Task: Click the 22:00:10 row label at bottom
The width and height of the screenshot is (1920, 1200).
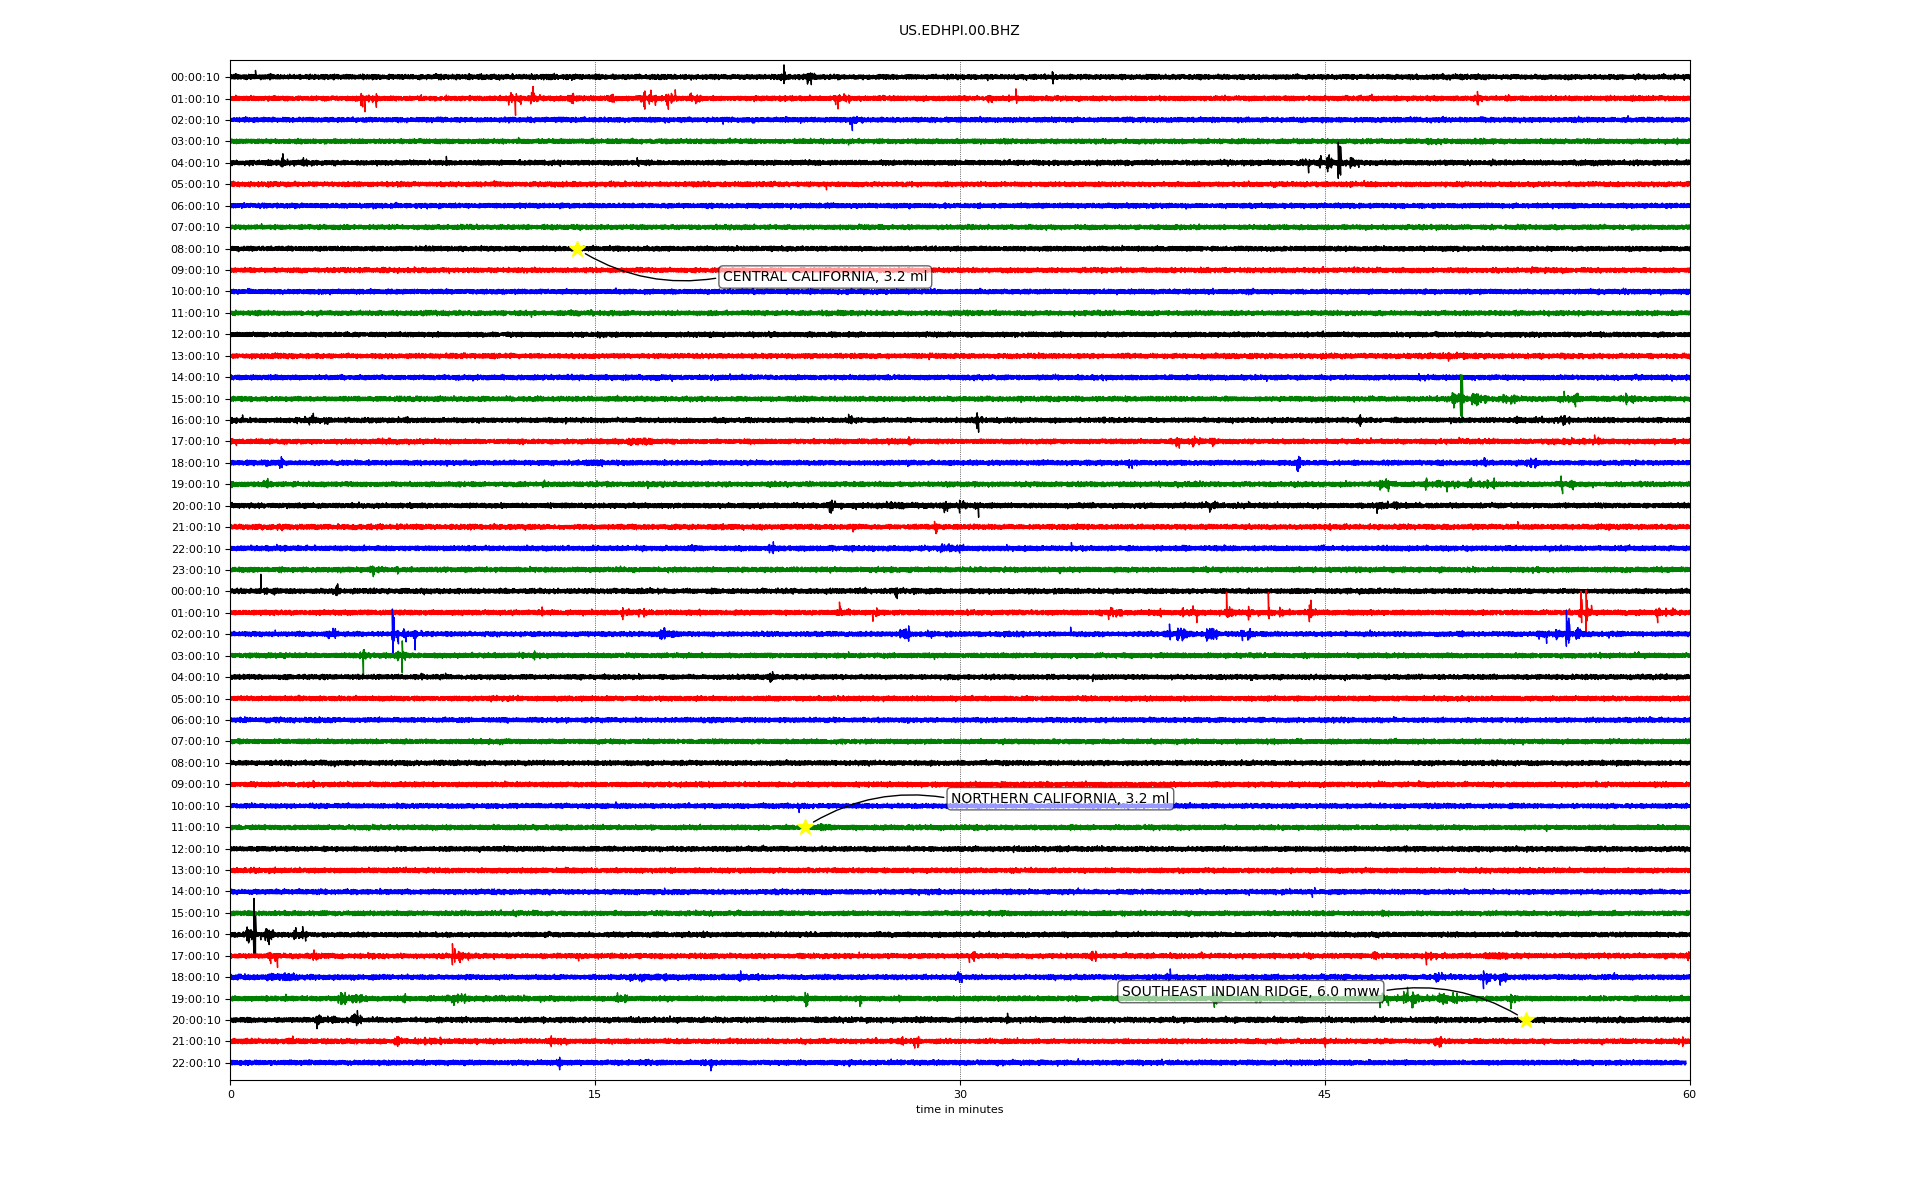Action: pyautogui.click(x=195, y=1064)
